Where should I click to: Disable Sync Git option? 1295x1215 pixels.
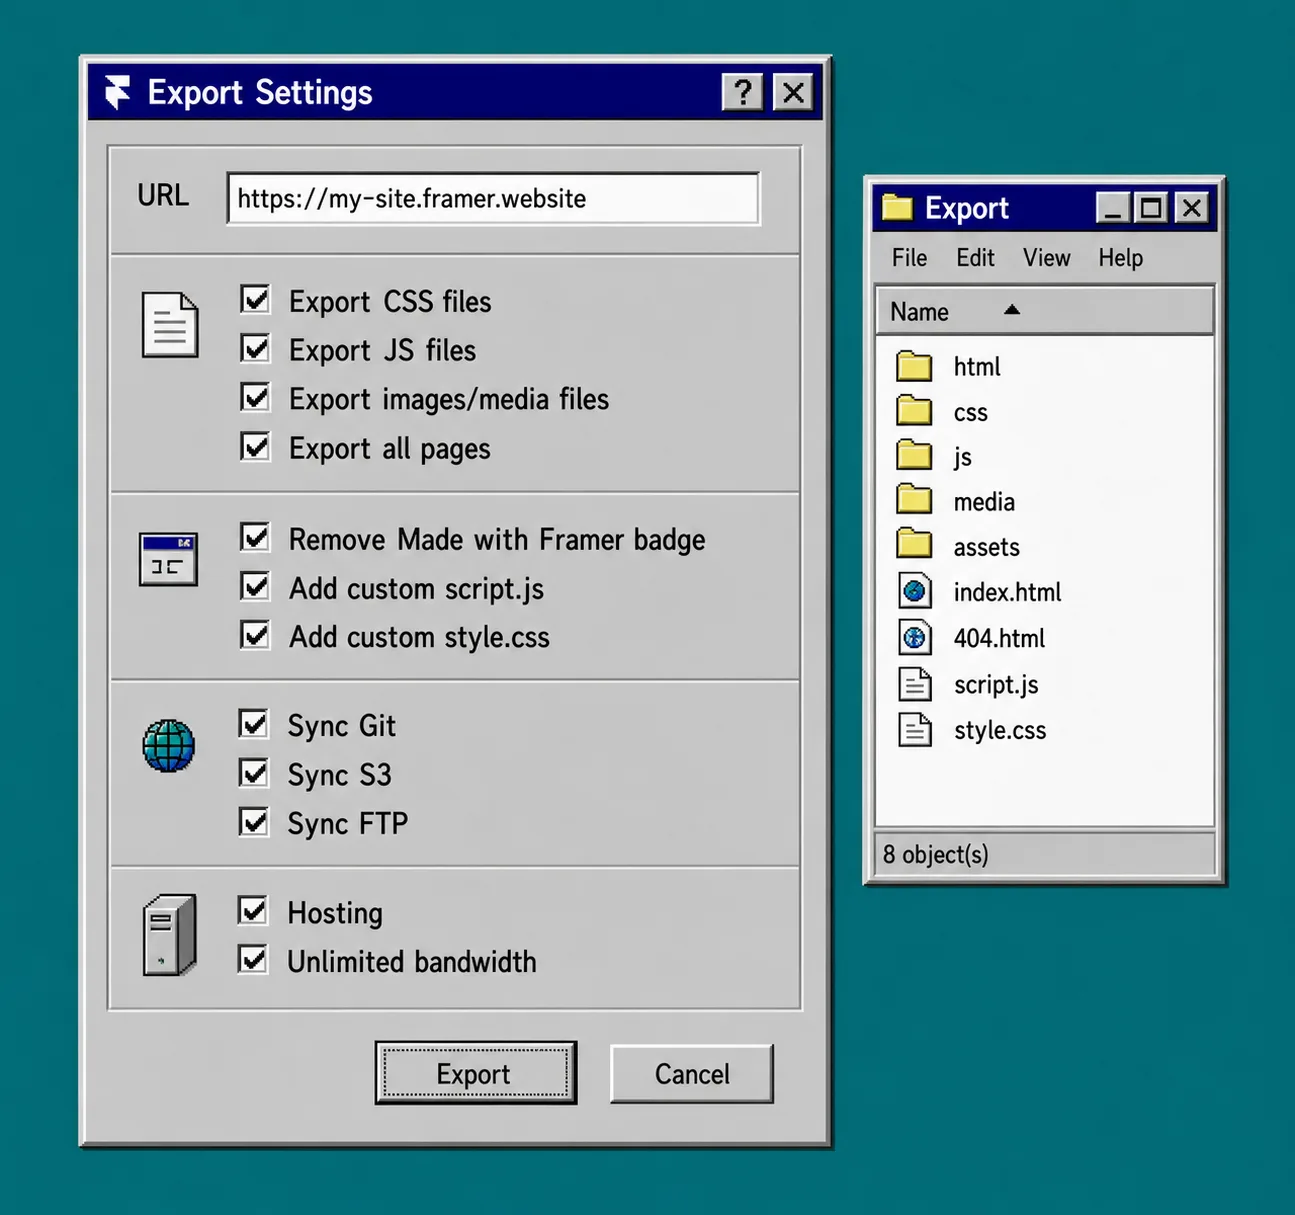tap(254, 723)
